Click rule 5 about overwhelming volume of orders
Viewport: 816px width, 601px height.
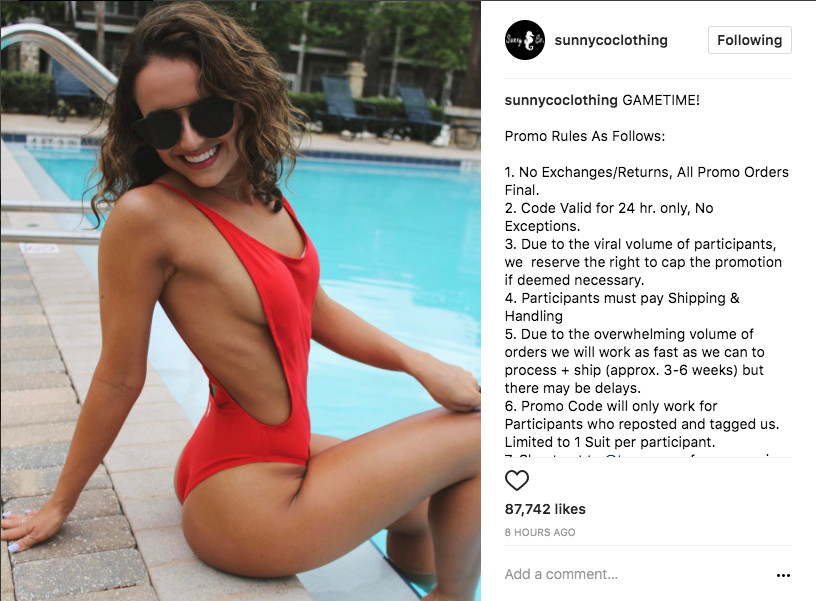click(x=634, y=361)
